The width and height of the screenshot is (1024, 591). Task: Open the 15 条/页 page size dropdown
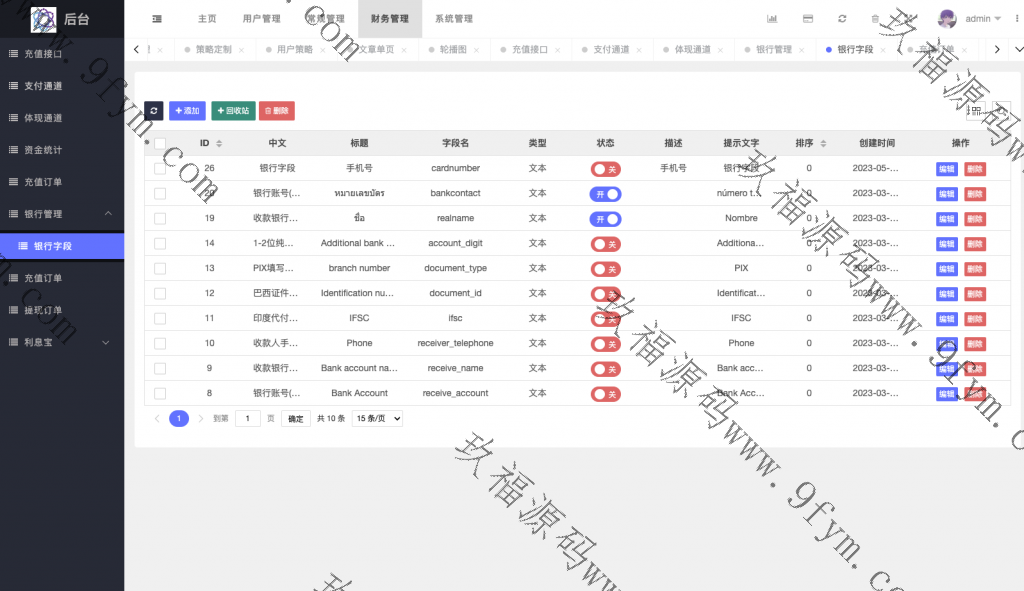[x=377, y=419]
